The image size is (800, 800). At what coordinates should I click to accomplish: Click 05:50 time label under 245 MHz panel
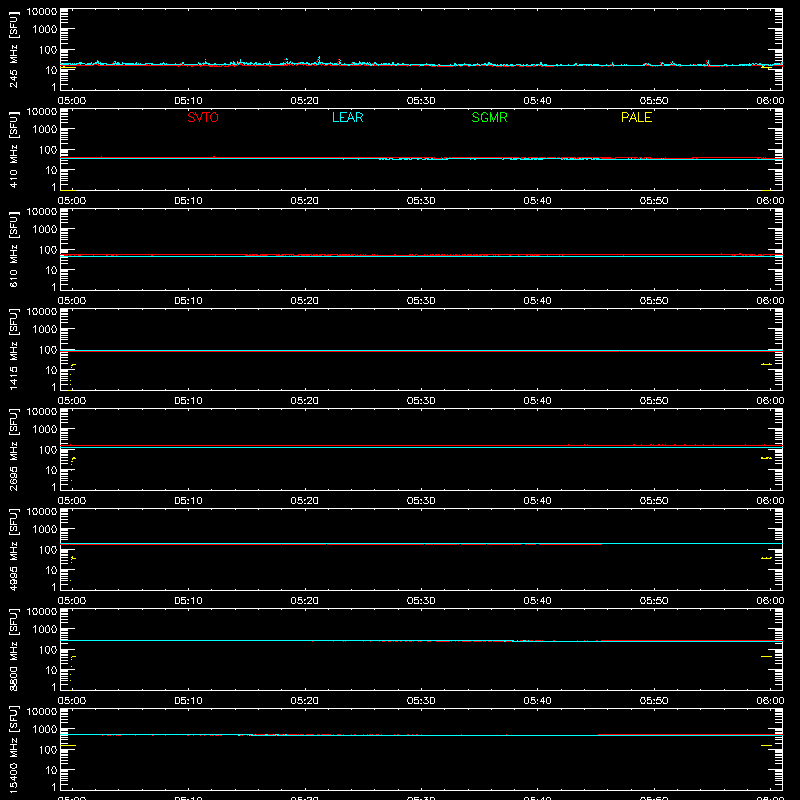click(x=654, y=101)
